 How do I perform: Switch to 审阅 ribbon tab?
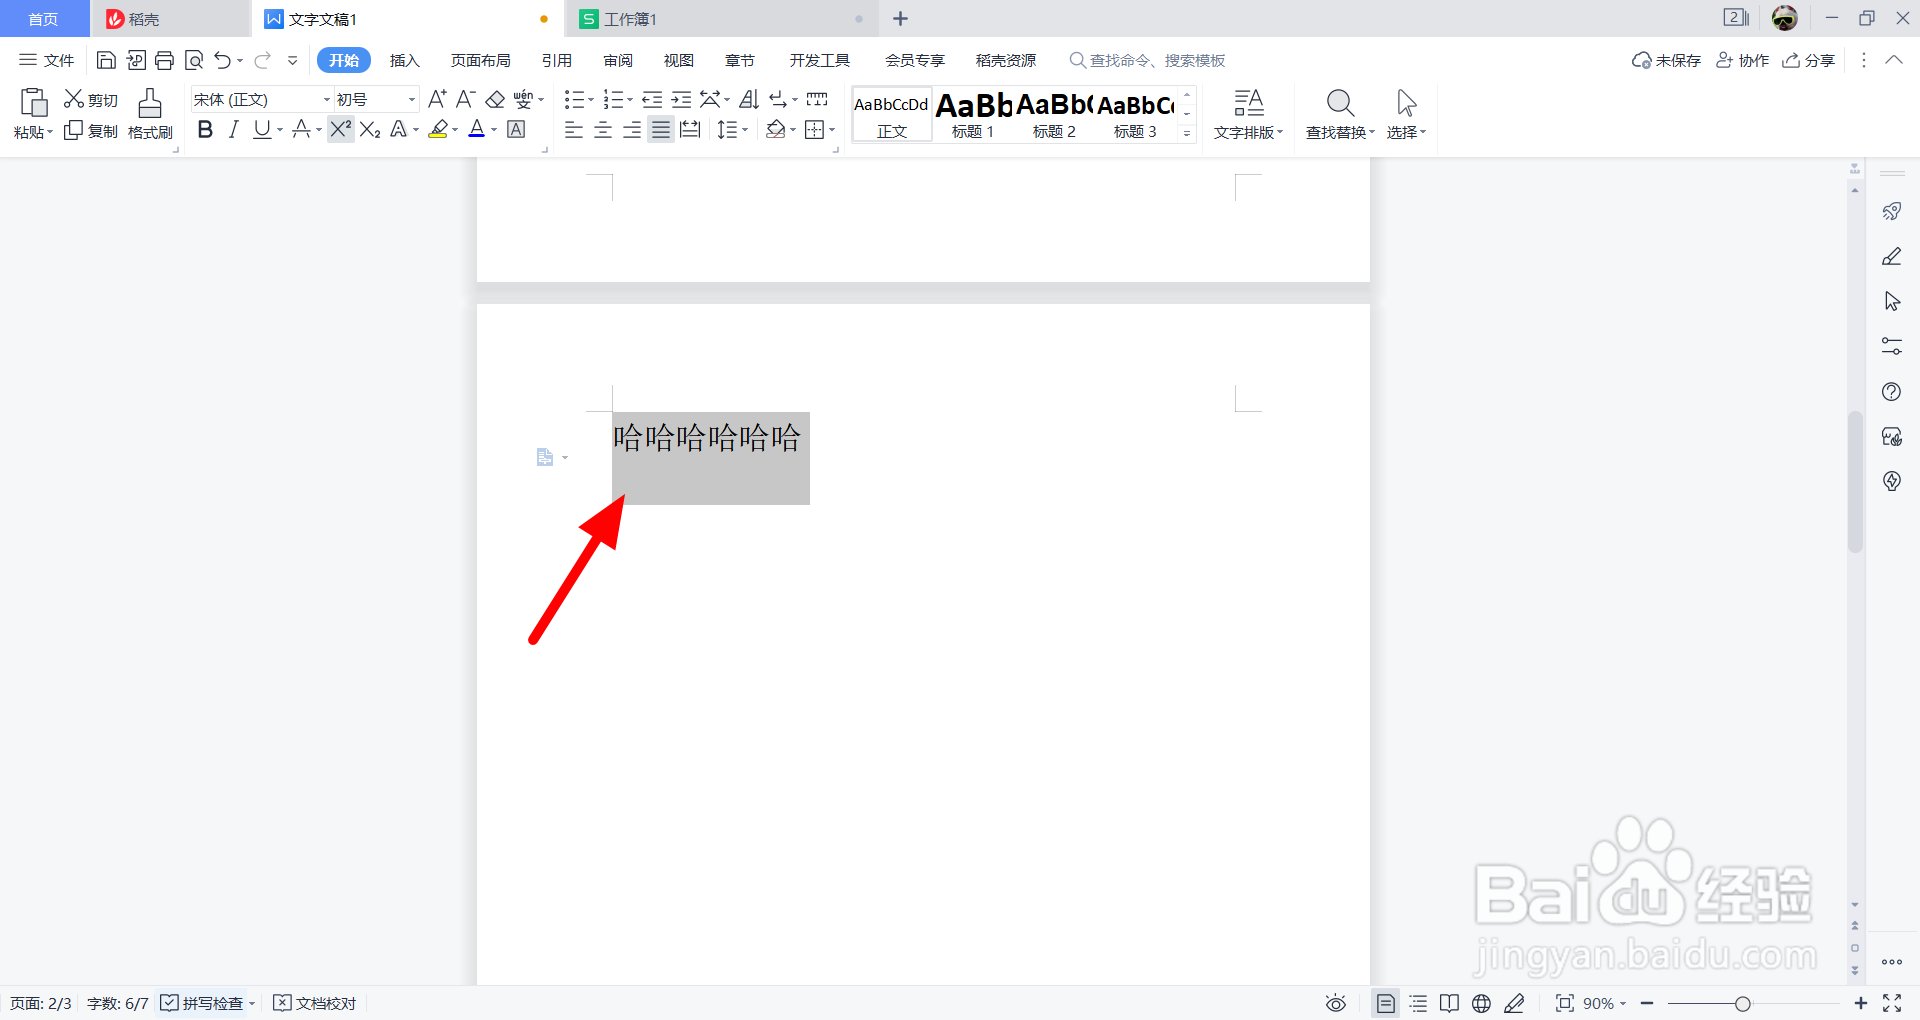tap(618, 61)
